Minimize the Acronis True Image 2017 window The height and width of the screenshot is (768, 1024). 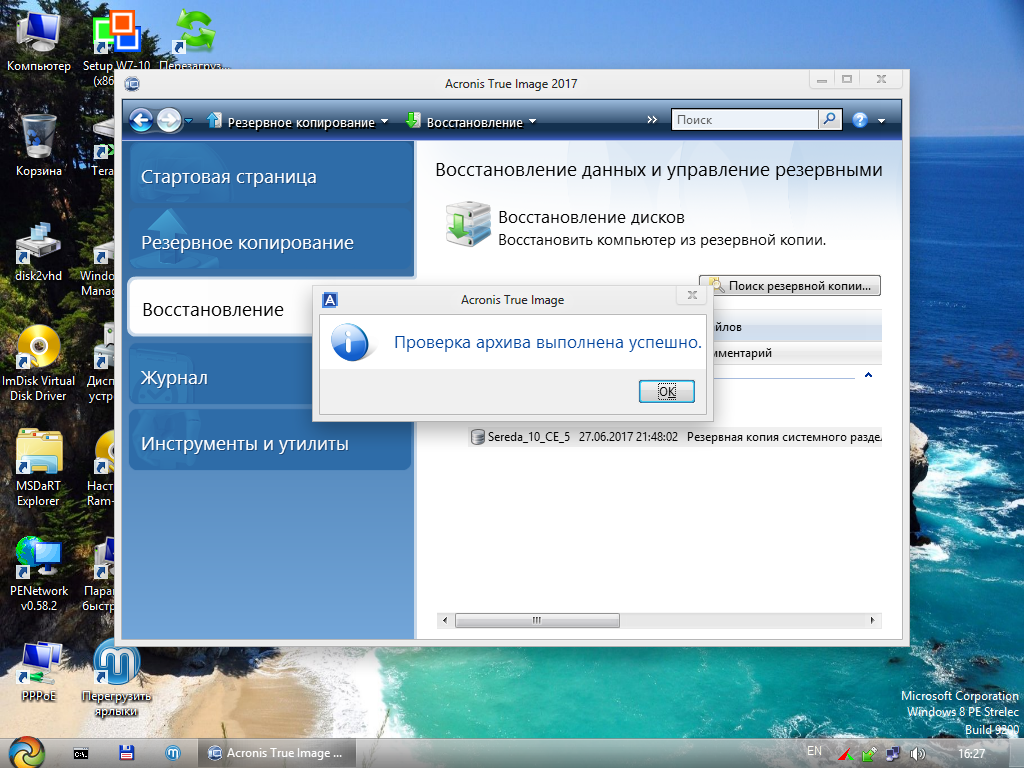coord(822,80)
